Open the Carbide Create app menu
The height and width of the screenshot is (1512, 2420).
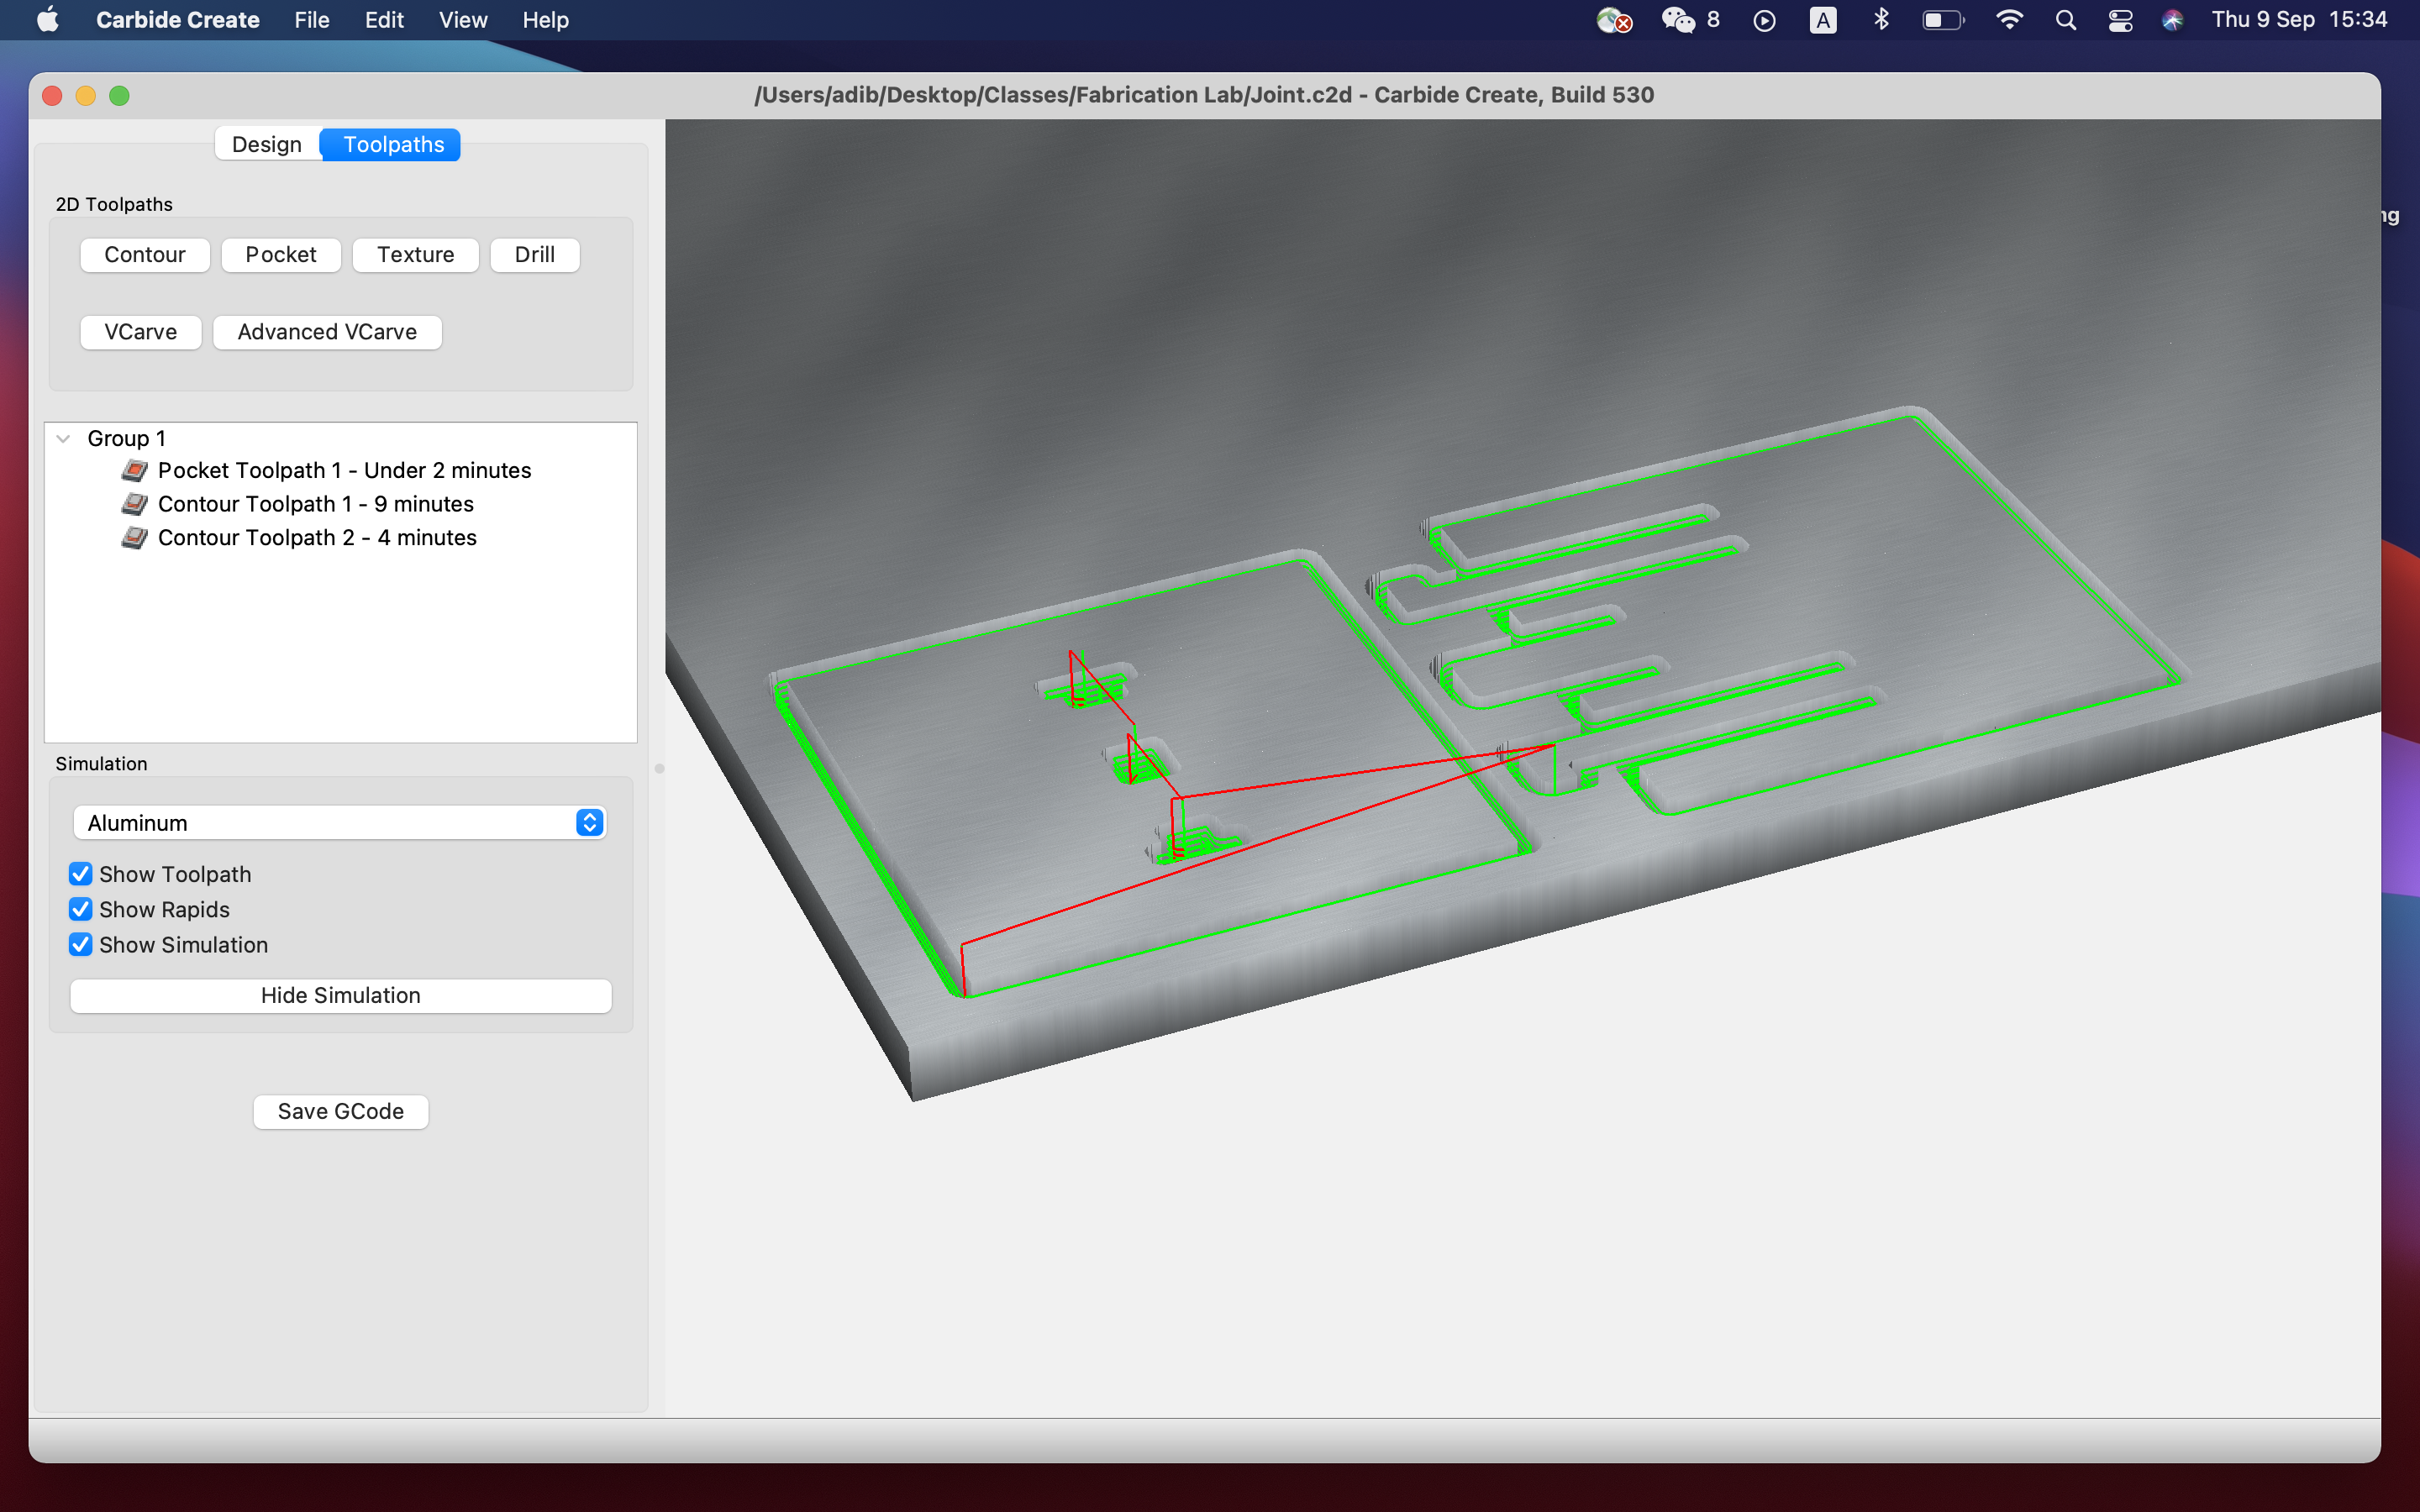178,20
